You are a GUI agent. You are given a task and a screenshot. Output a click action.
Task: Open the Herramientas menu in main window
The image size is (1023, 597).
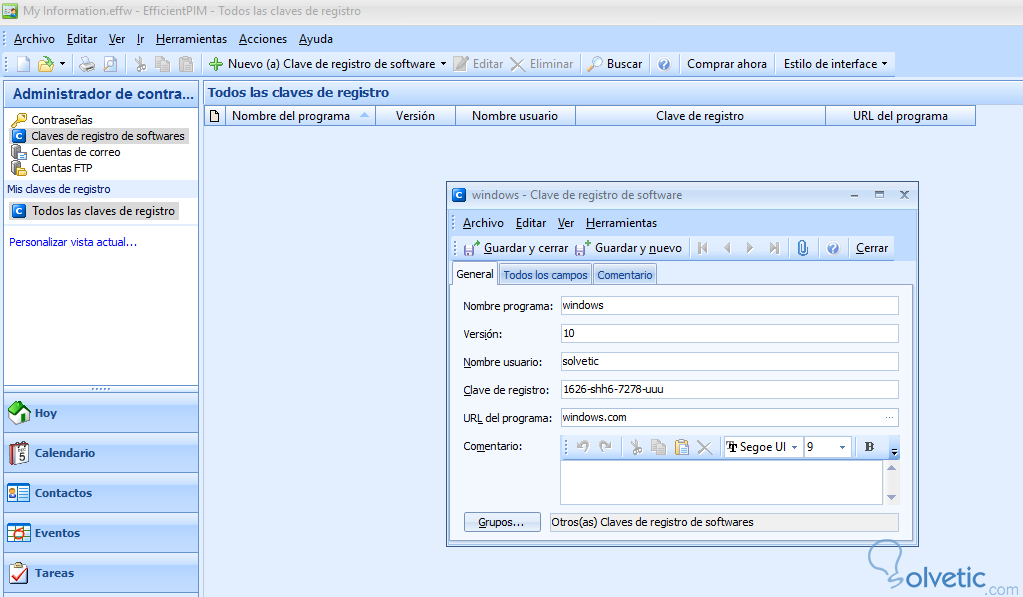pyautogui.click(x=191, y=39)
